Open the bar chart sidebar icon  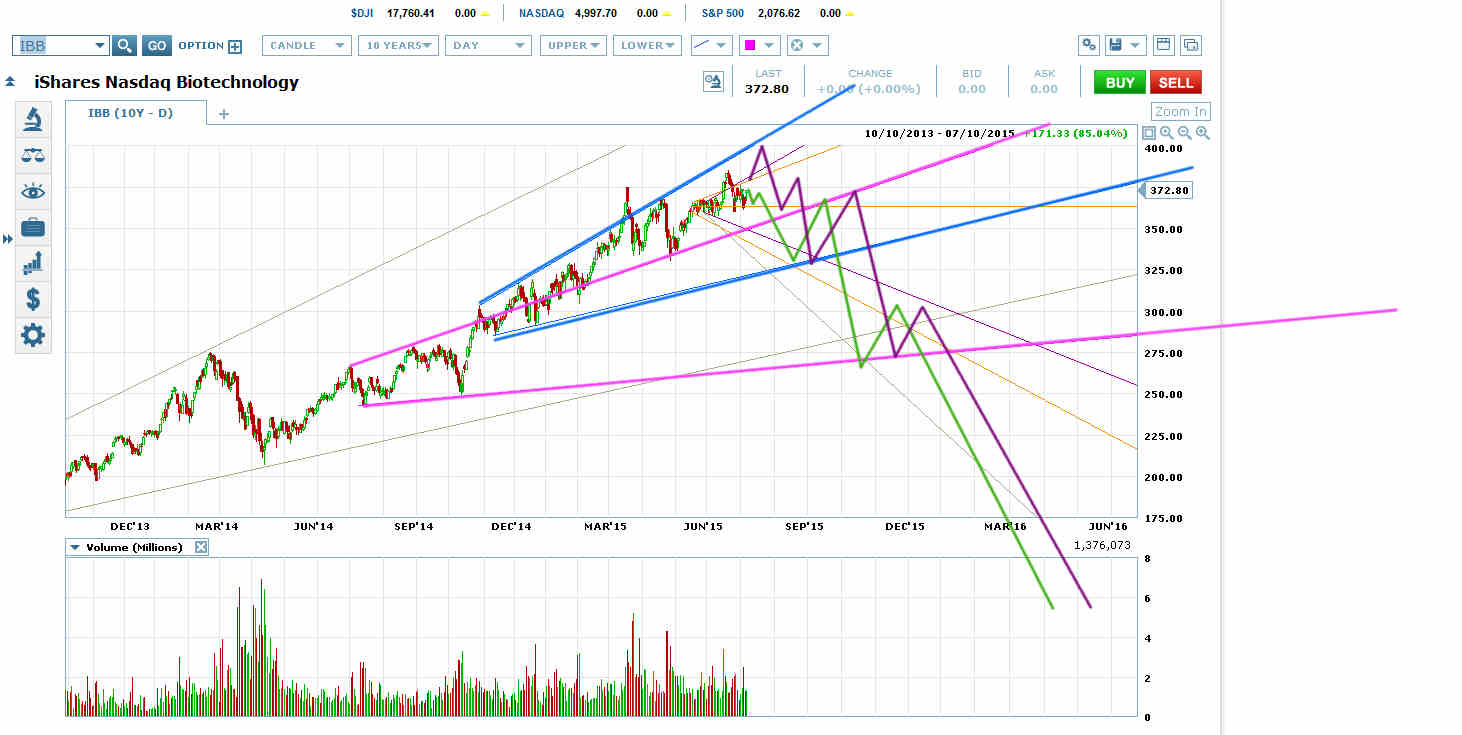click(x=33, y=263)
